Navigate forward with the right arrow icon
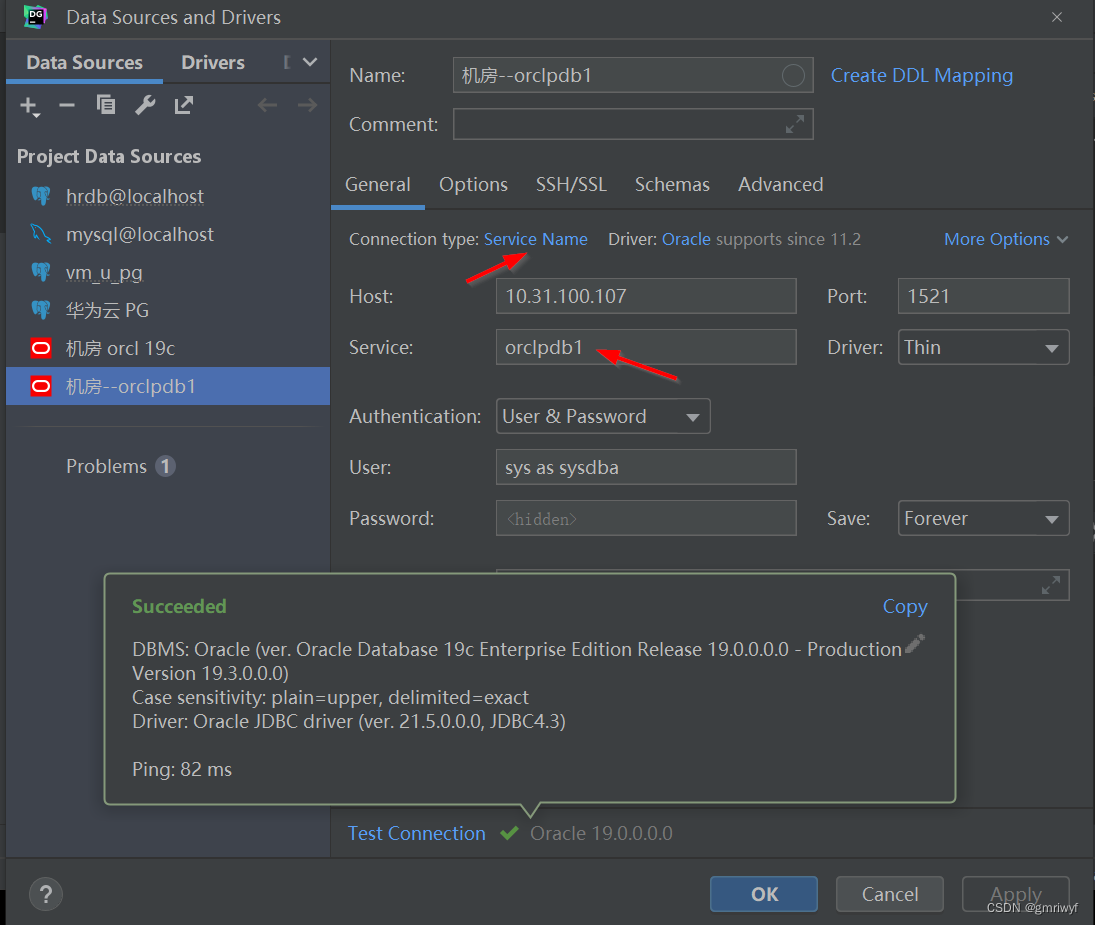Screen dimensions: 1095x925 (307, 105)
